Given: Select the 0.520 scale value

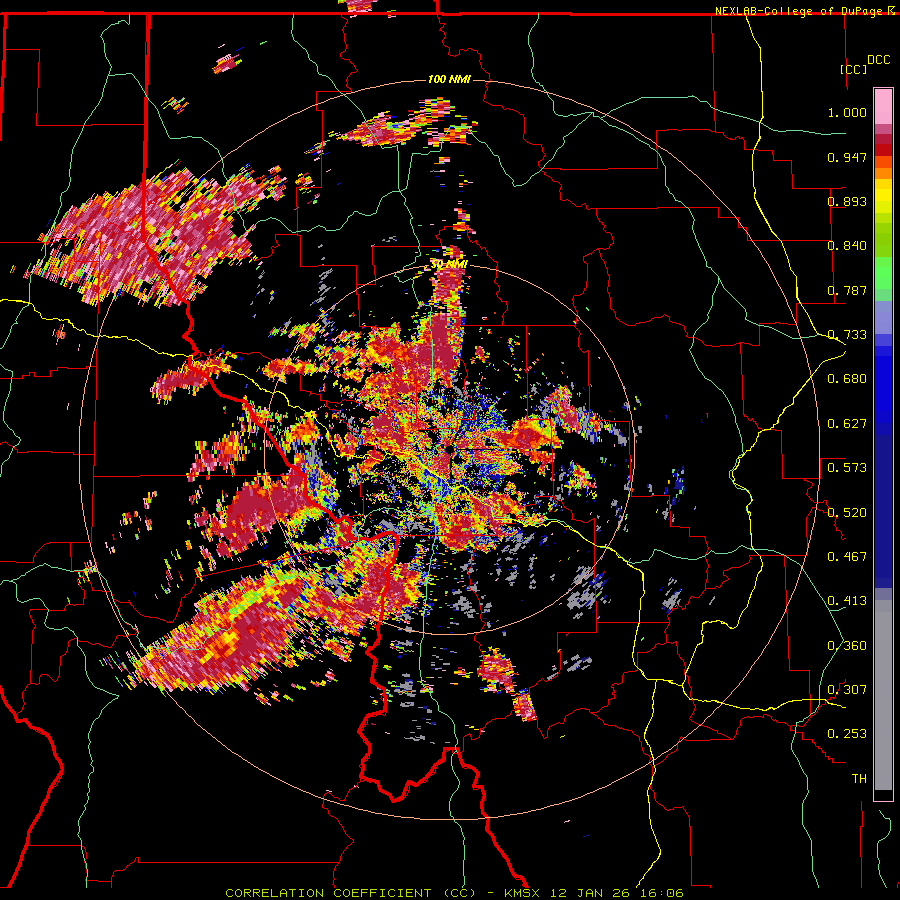Looking at the screenshot, I should click(847, 513).
